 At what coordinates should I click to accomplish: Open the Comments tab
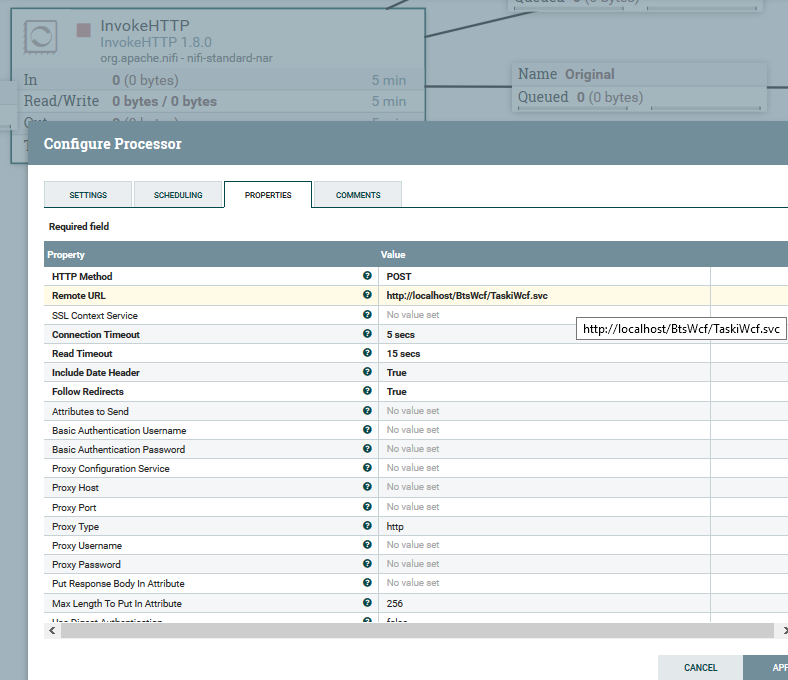pyautogui.click(x=357, y=195)
